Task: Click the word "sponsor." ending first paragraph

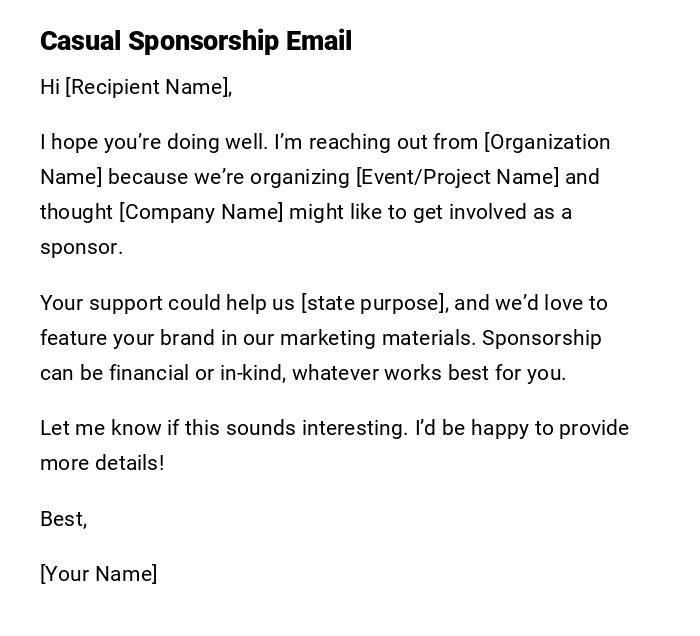Action: click(81, 247)
